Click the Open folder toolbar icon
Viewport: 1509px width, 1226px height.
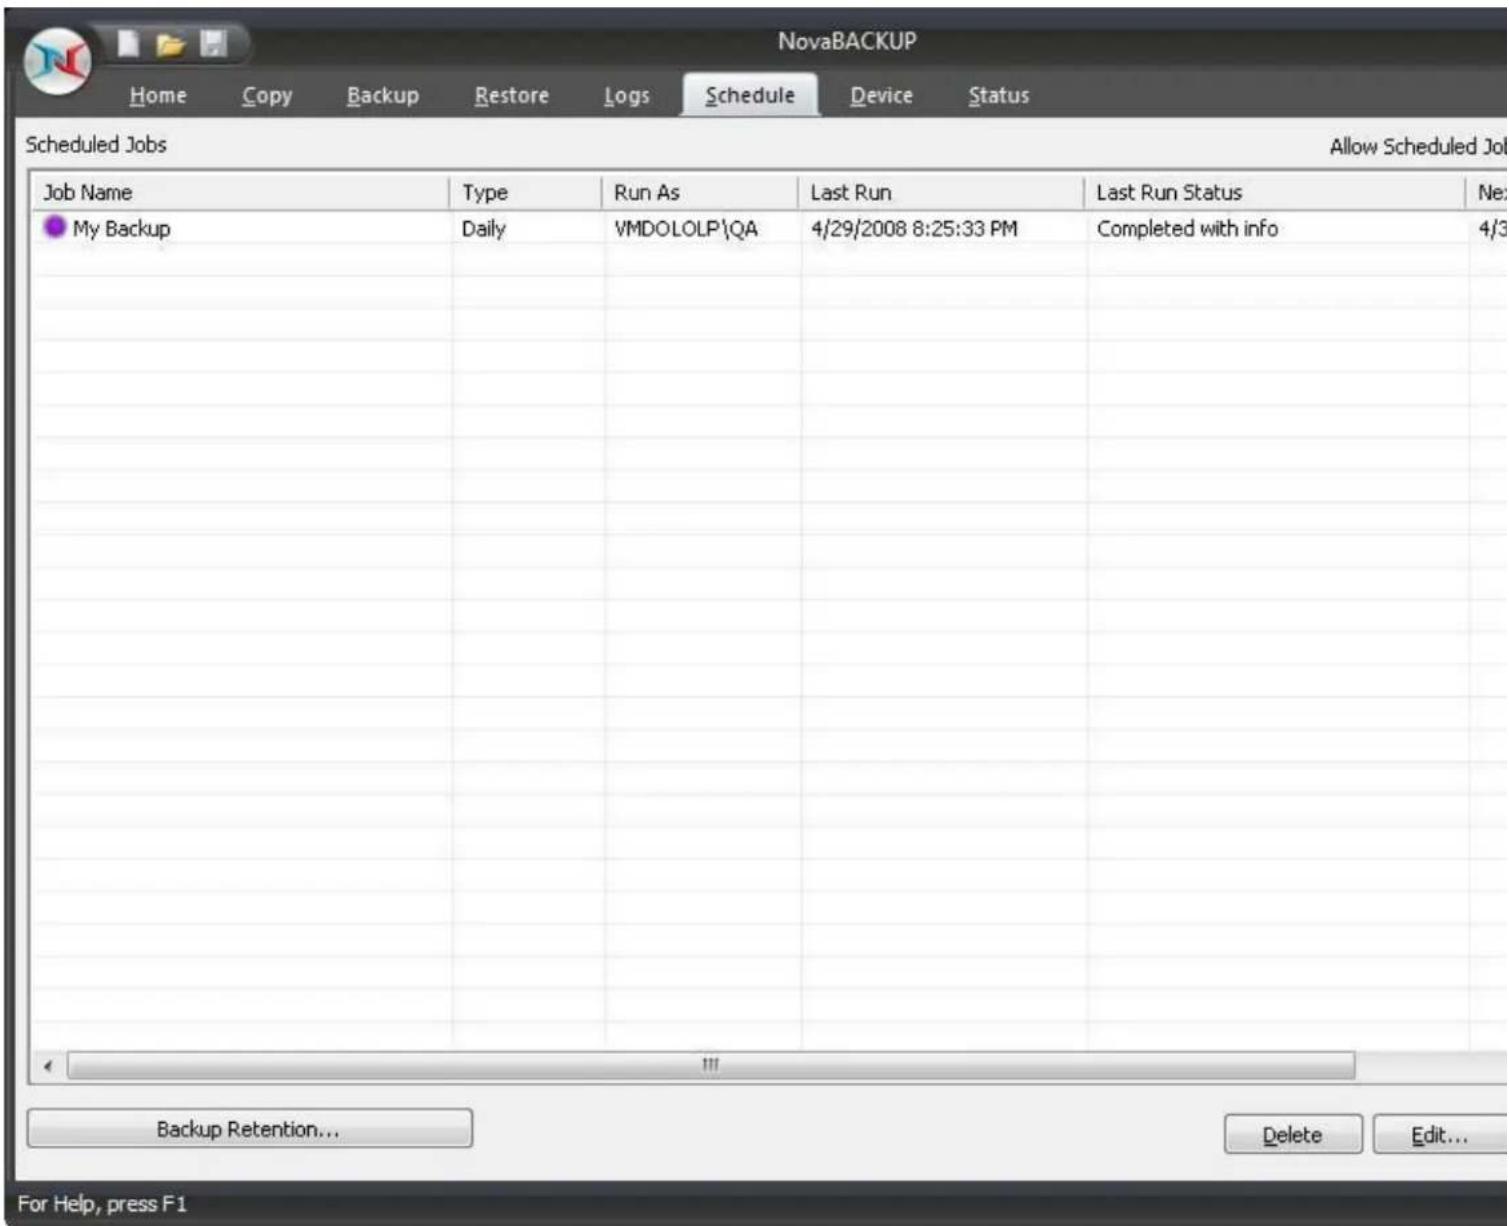click(x=171, y=44)
